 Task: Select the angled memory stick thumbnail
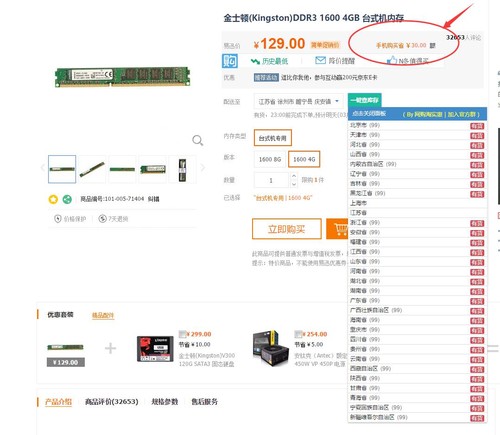click(92, 169)
